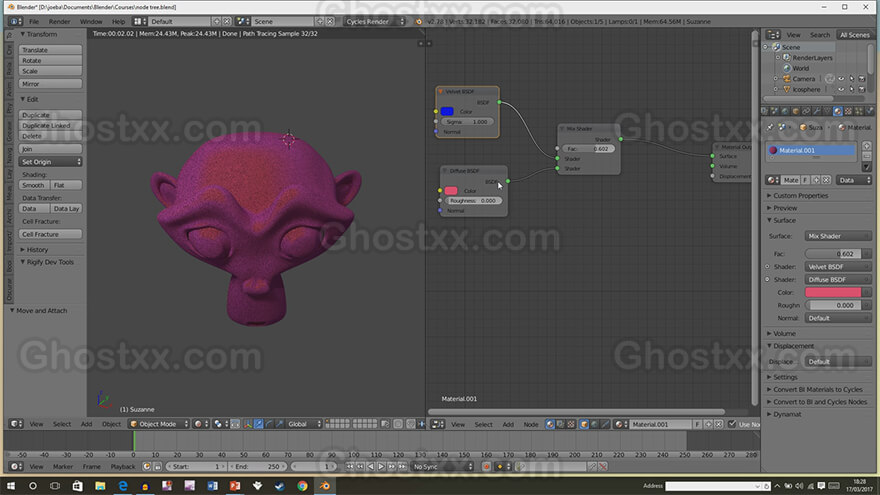Image resolution: width=880 pixels, height=495 pixels.
Task: Open the File menu
Action: pyautogui.click(x=34, y=21)
